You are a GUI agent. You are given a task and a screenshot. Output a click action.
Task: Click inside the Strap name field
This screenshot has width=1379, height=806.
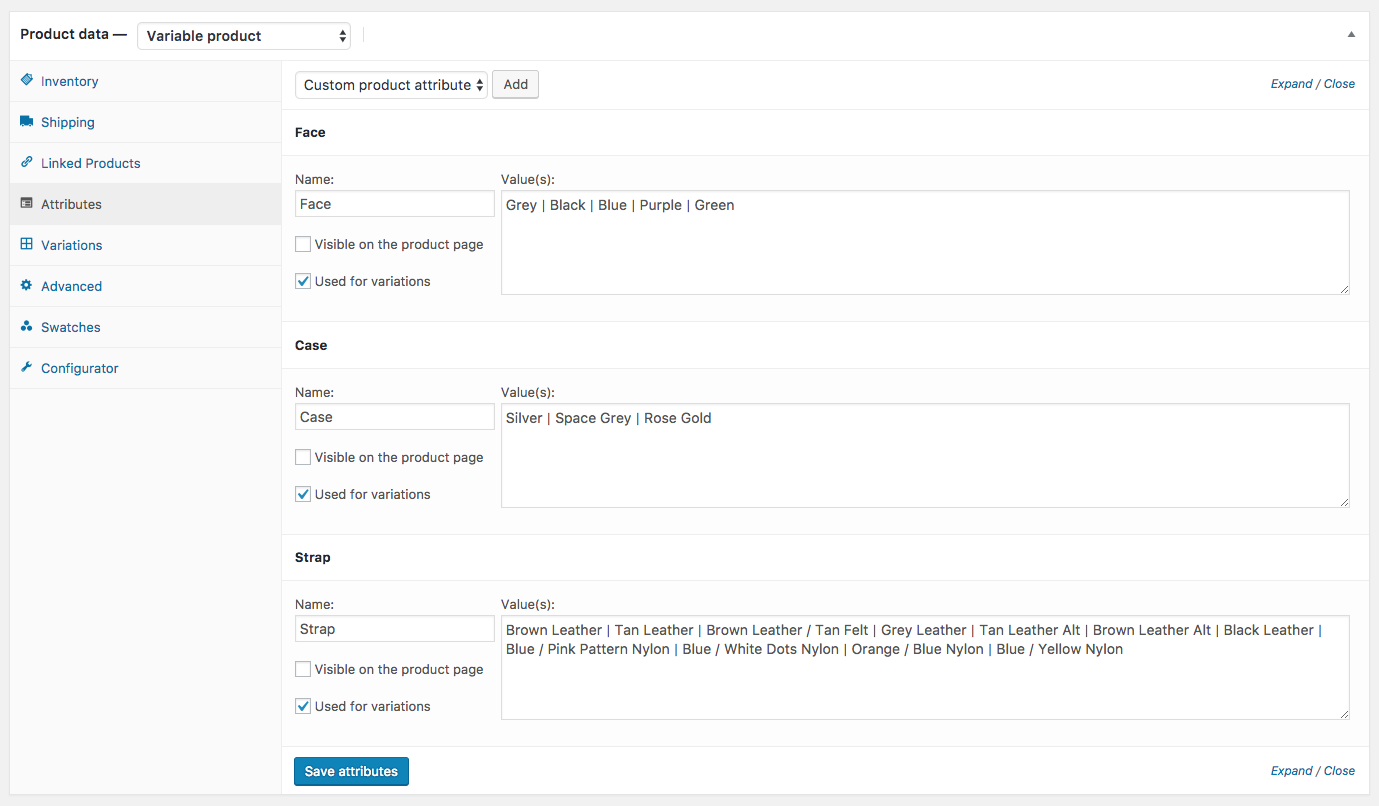(393, 628)
